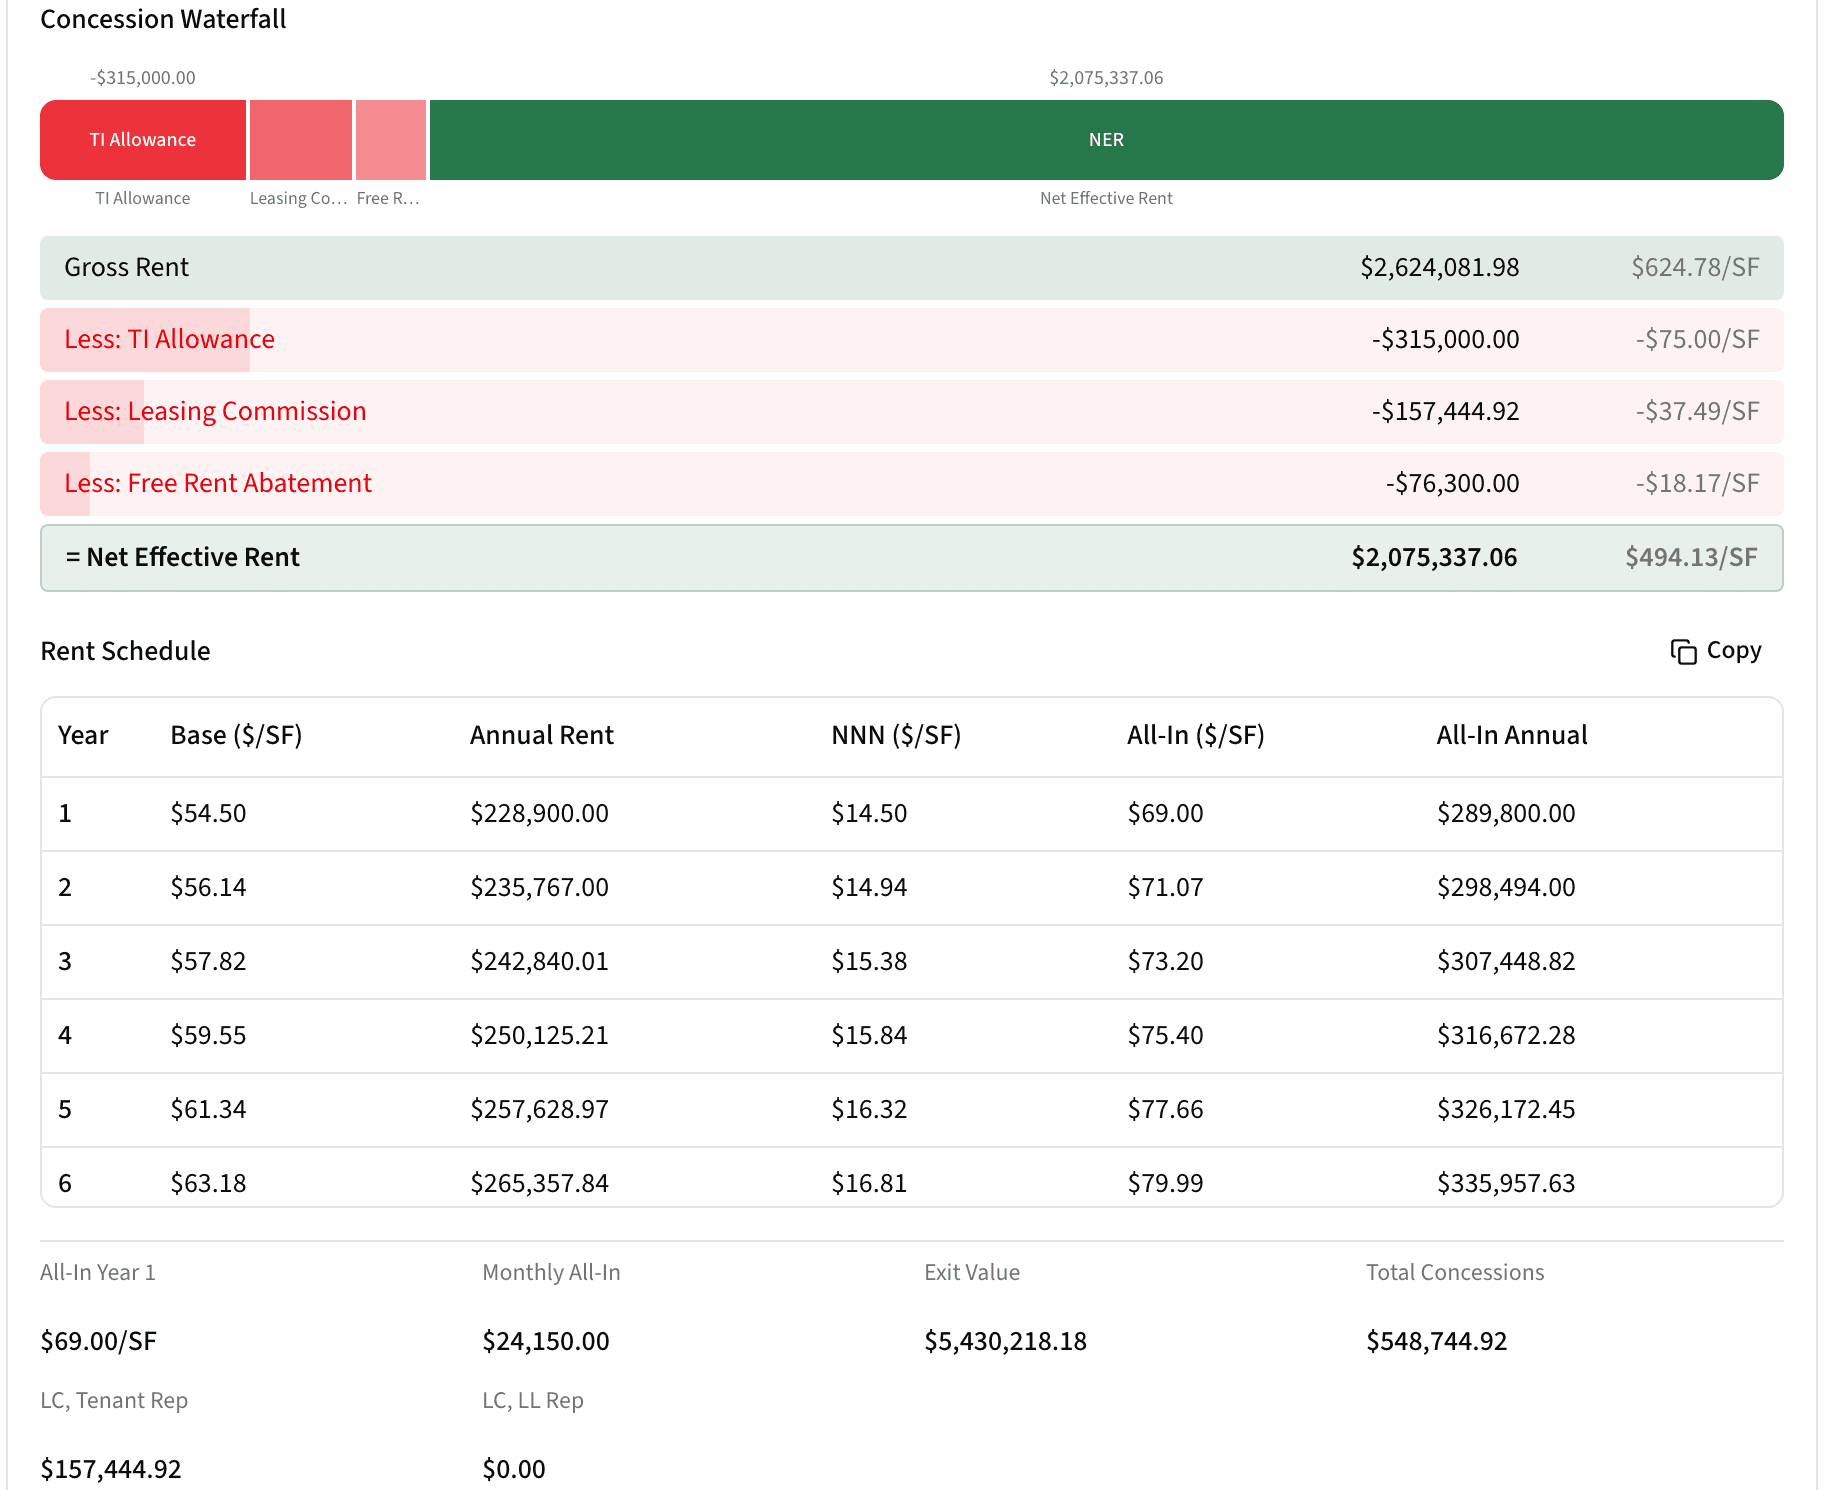Click year 4 all-in rate $75.40
The width and height of the screenshot is (1824, 1490).
coord(1165,1036)
